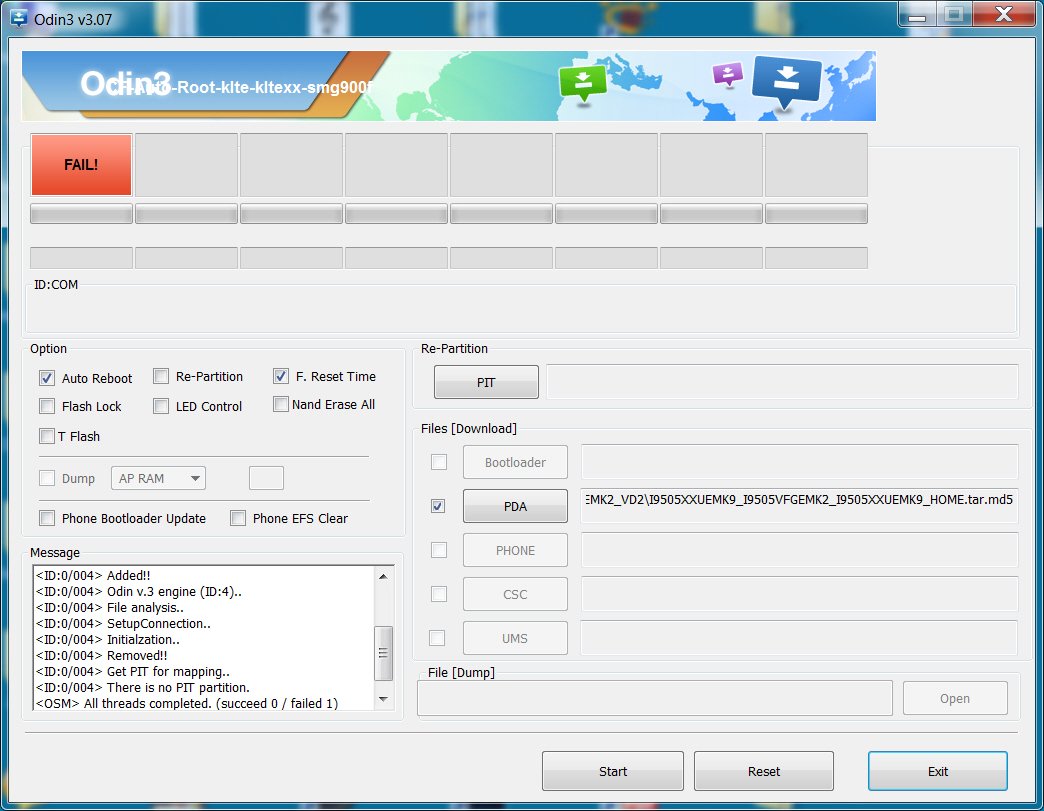Click the Reset button
Image resolution: width=1044 pixels, height=811 pixels.
[763, 771]
